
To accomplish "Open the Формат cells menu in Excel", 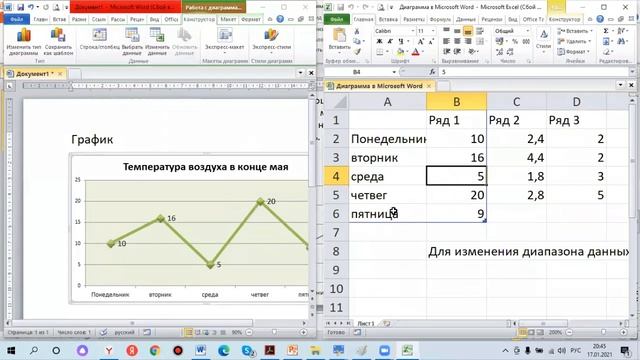I will [x=574, y=51].
